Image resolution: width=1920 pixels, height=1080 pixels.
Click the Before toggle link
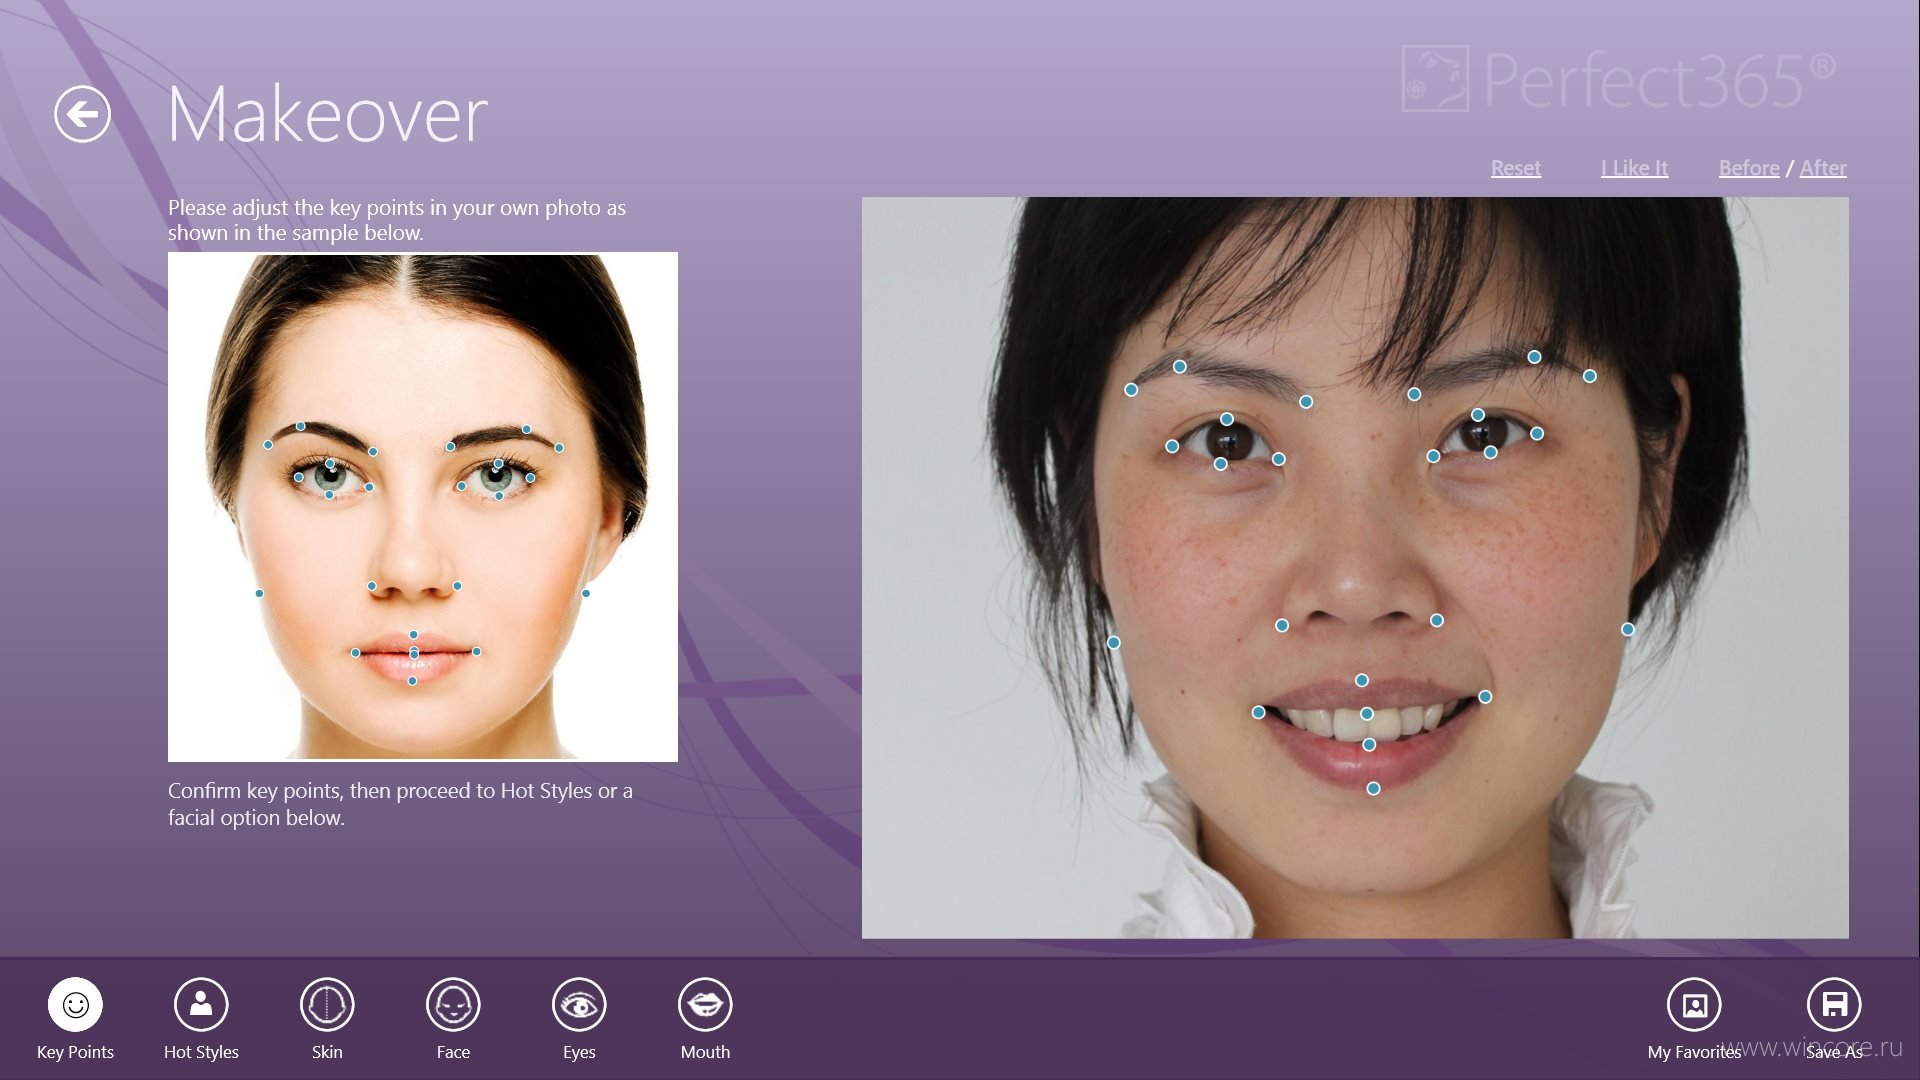[1749, 166]
